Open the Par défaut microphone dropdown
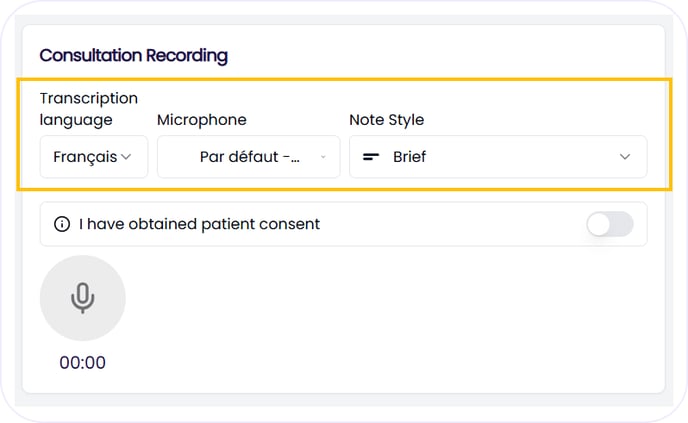The height and width of the screenshot is (423, 688). (248, 157)
